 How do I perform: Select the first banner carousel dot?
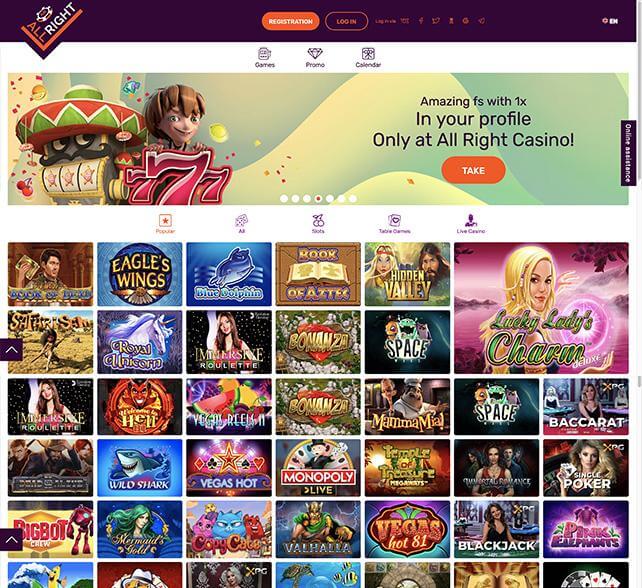[284, 199]
